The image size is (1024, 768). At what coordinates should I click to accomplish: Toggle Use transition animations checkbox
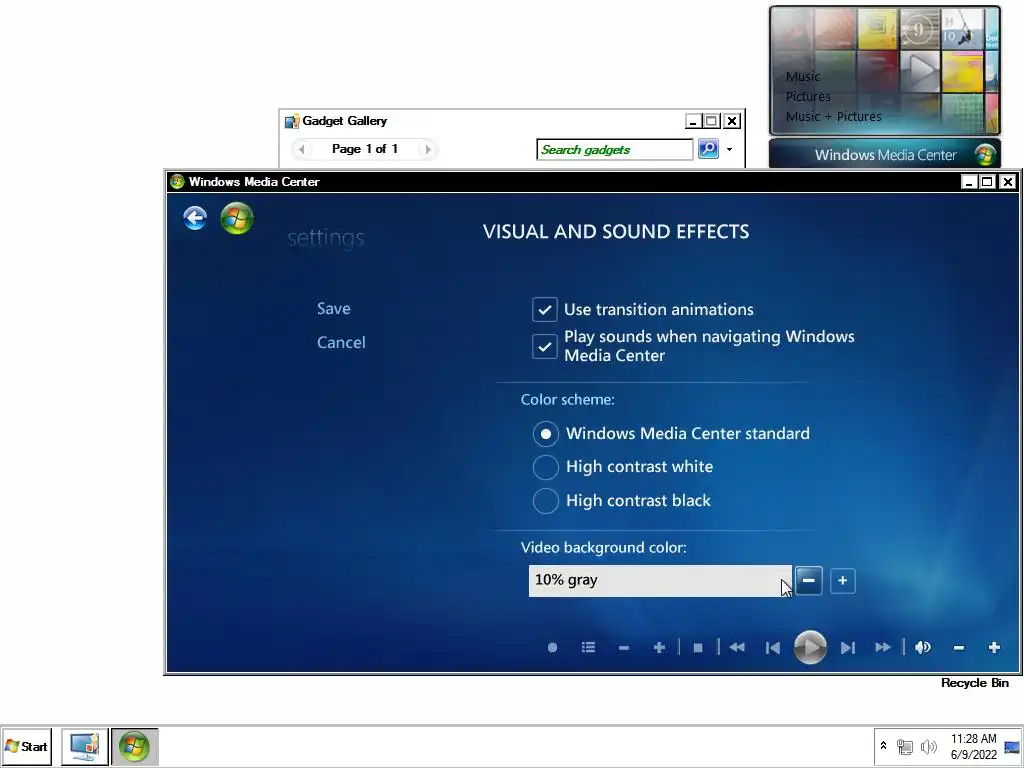tap(545, 310)
